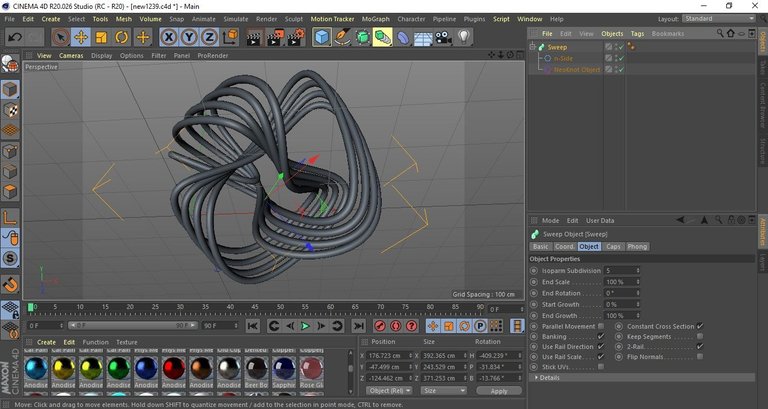Open viewport Cameras menu

click(71, 55)
